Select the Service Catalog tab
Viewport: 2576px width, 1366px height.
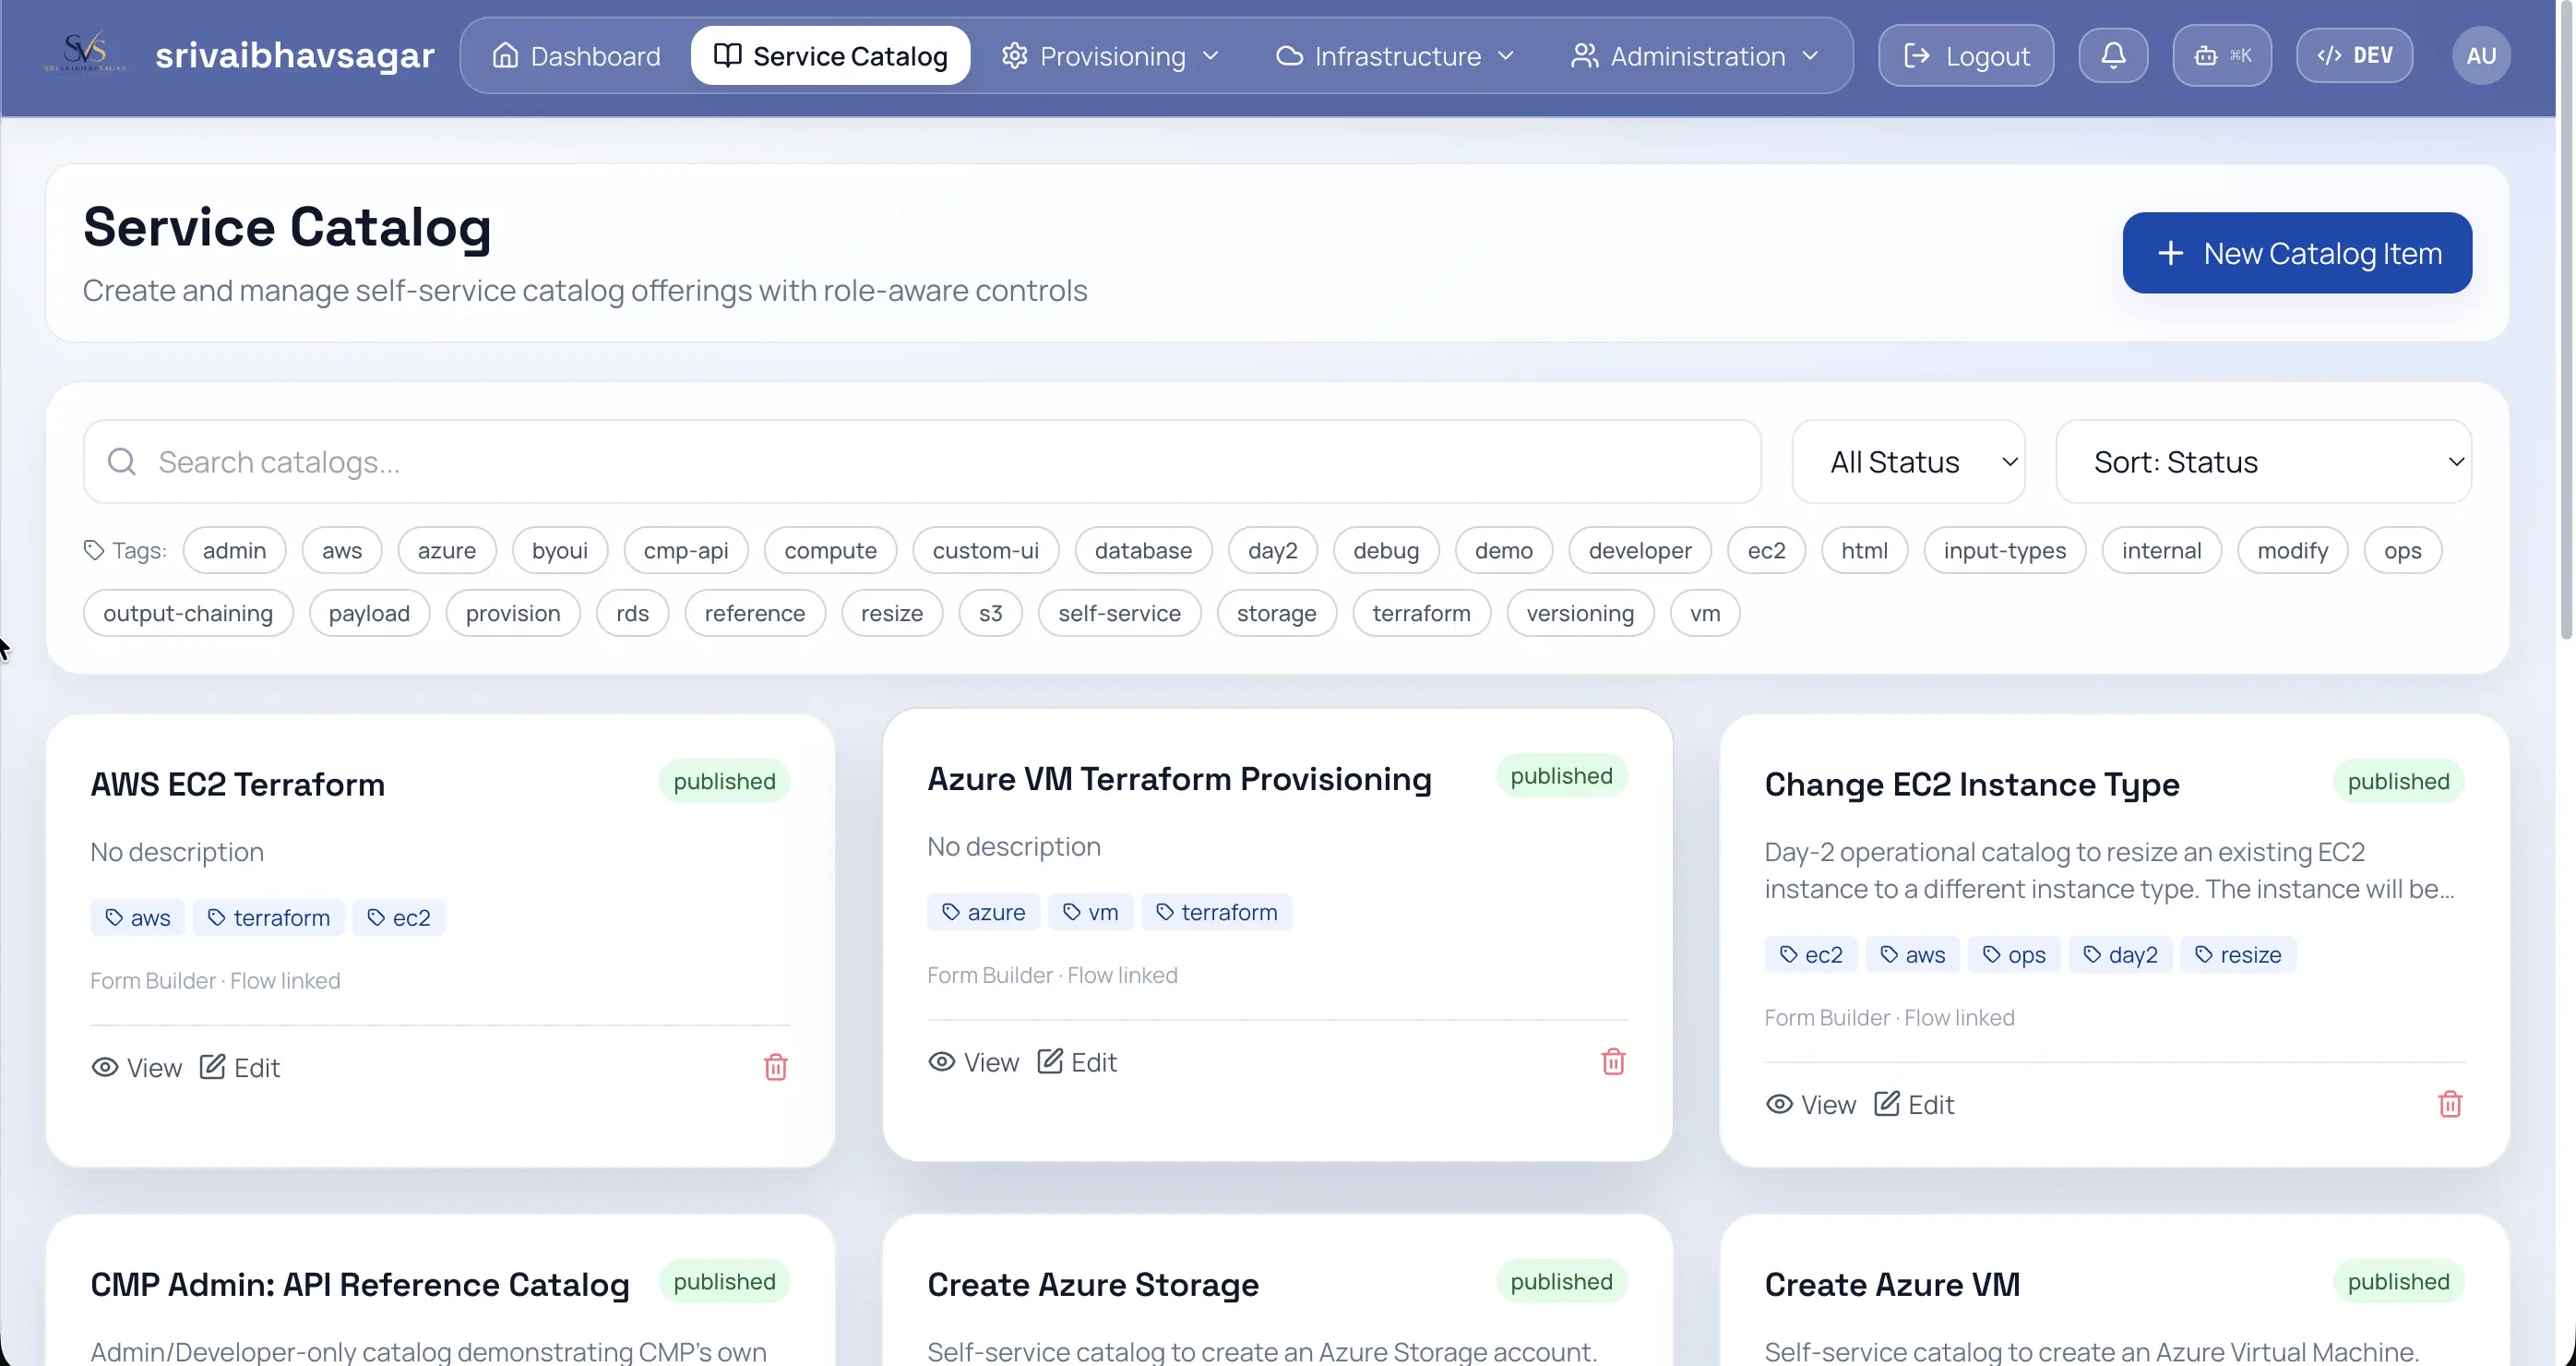[830, 56]
